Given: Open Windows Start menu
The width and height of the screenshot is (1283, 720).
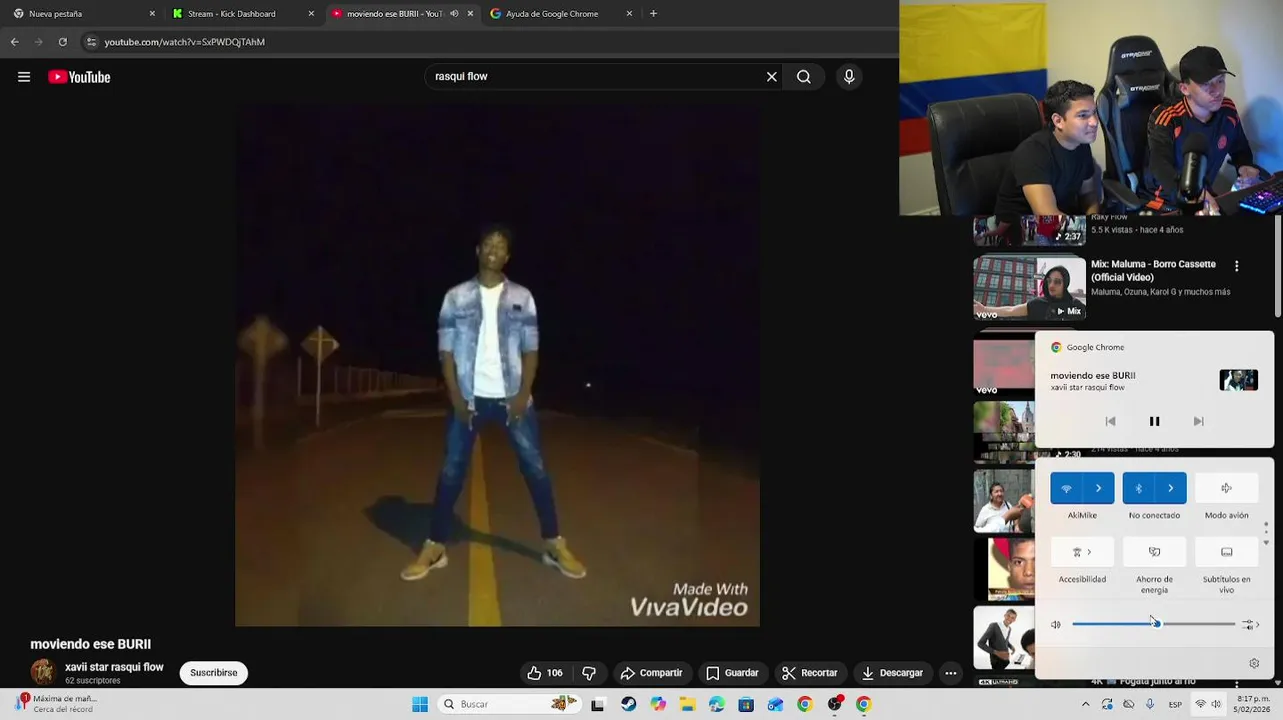Looking at the screenshot, I should [x=420, y=704].
